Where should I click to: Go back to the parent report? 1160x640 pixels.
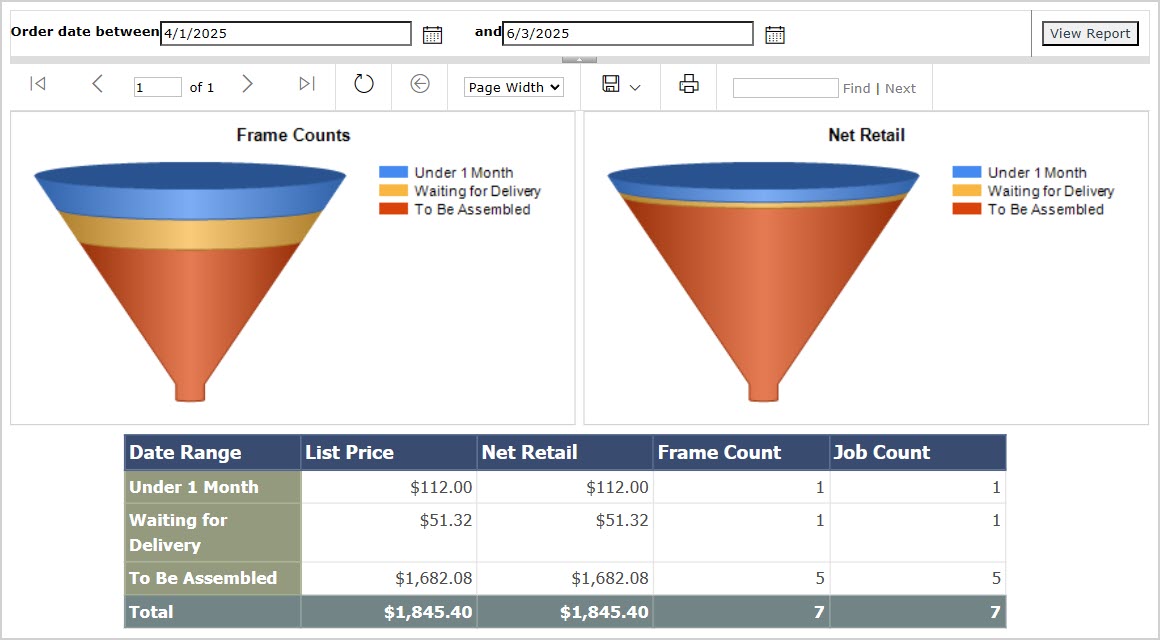pyautogui.click(x=419, y=86)
